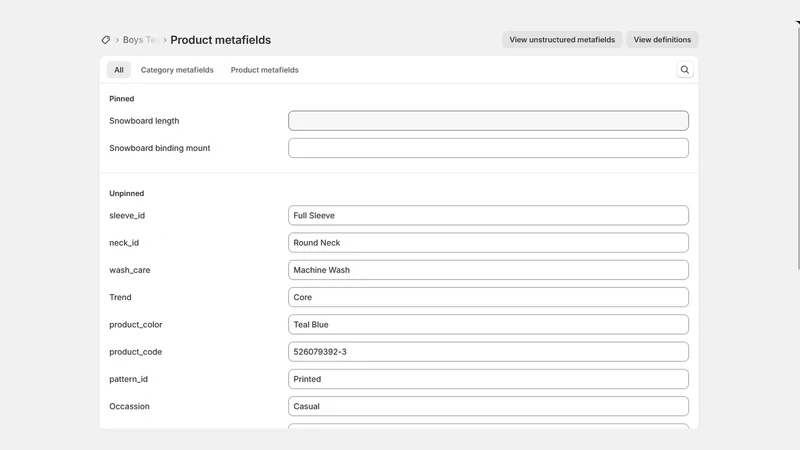Click the Snowboard binding mount label
This screenshot has height=450, width=800.
pos(160,148)
